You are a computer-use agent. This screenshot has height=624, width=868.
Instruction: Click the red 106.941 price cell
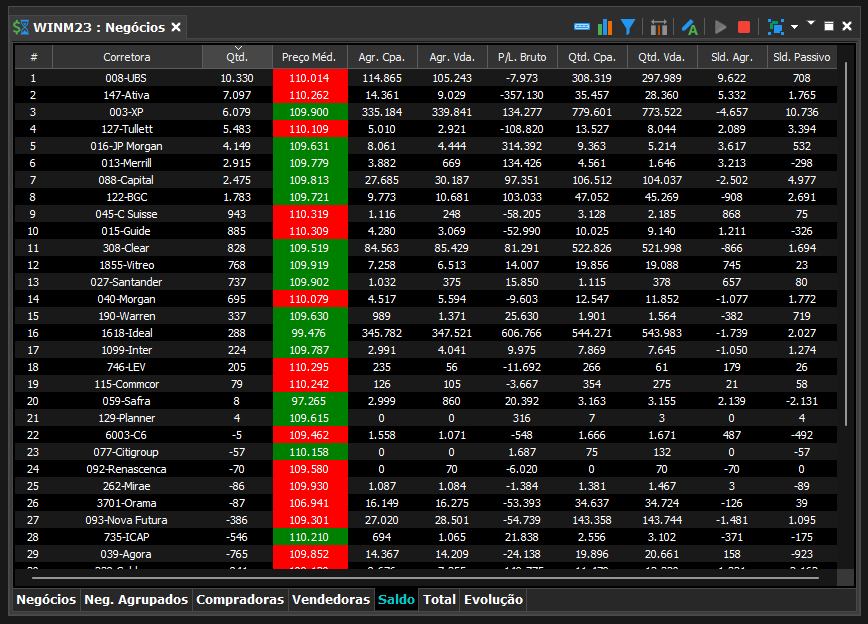[310, 503]
